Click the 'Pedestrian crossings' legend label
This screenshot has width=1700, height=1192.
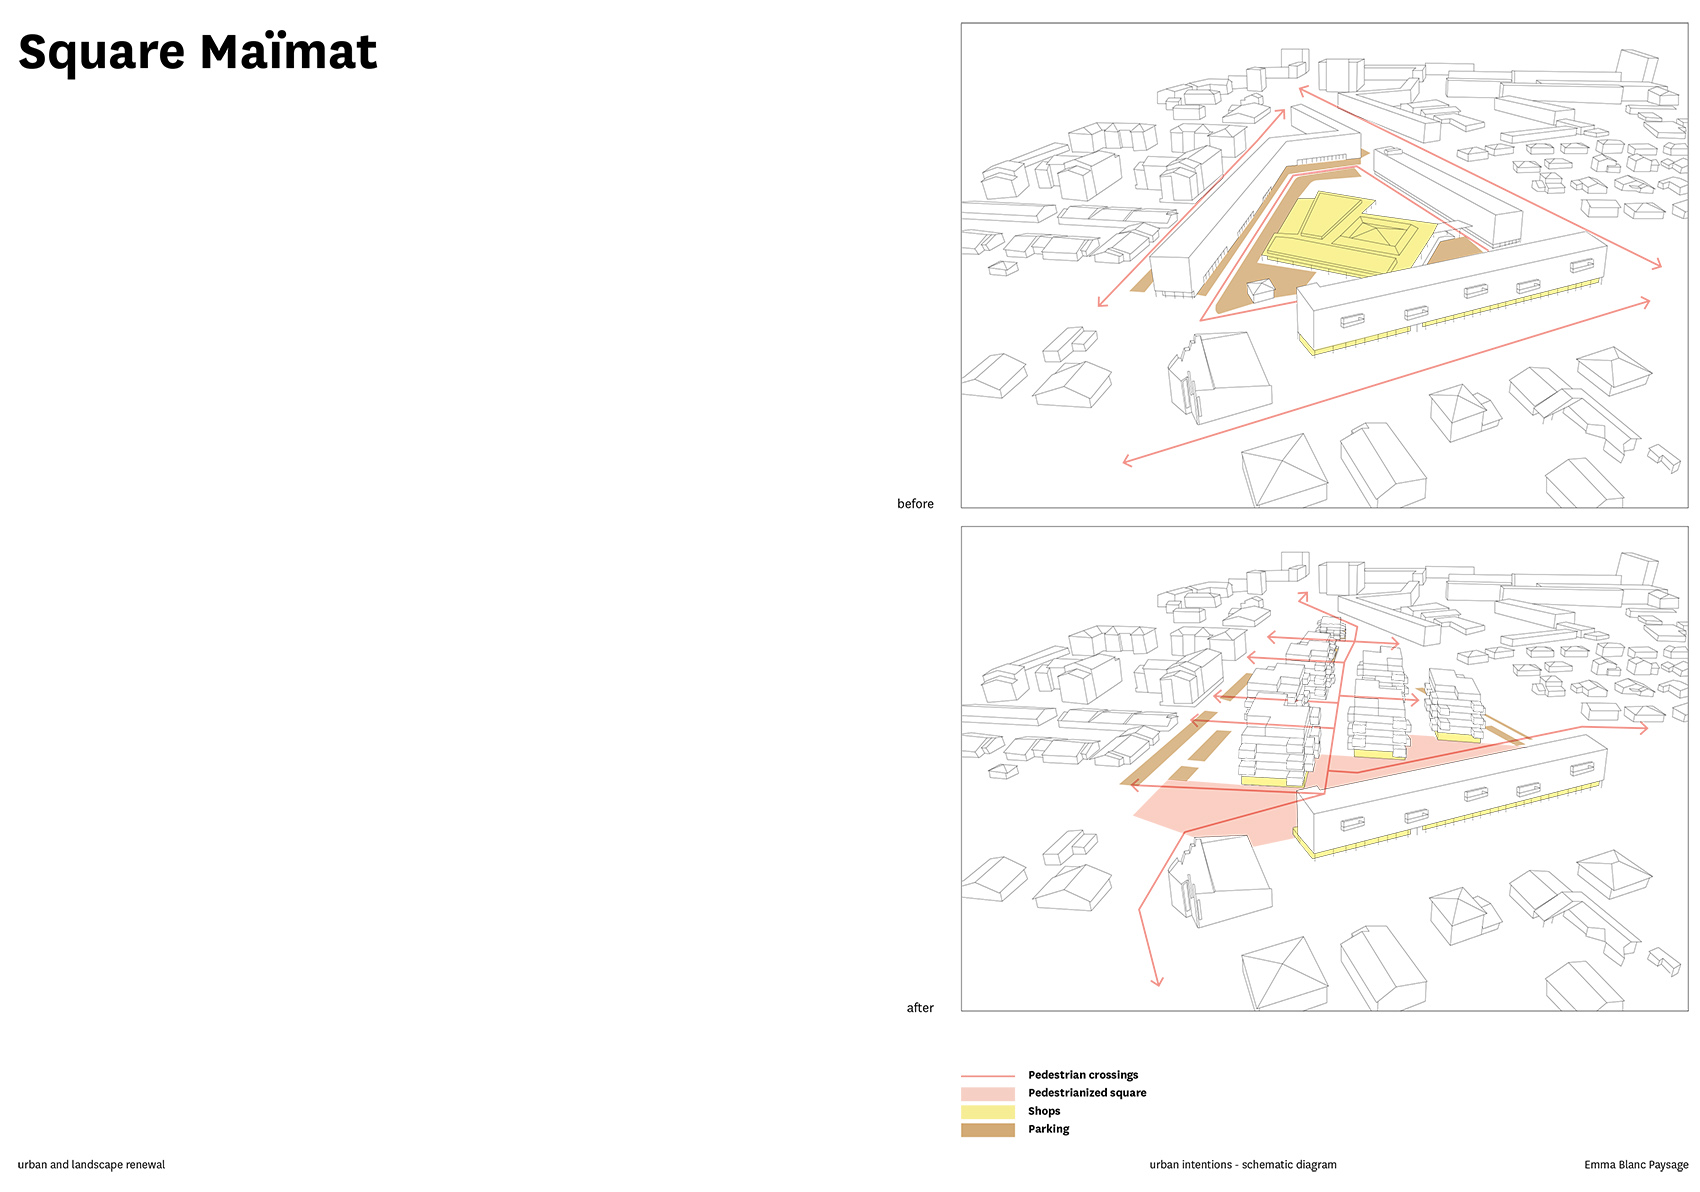(x=1083, y=1075)
